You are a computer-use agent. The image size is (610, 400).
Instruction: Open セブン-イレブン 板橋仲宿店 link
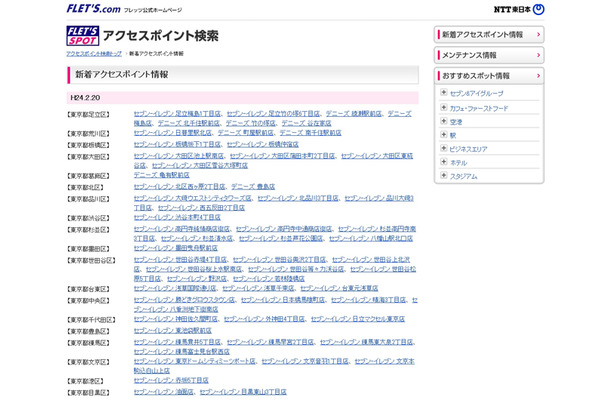coord(263,144)
